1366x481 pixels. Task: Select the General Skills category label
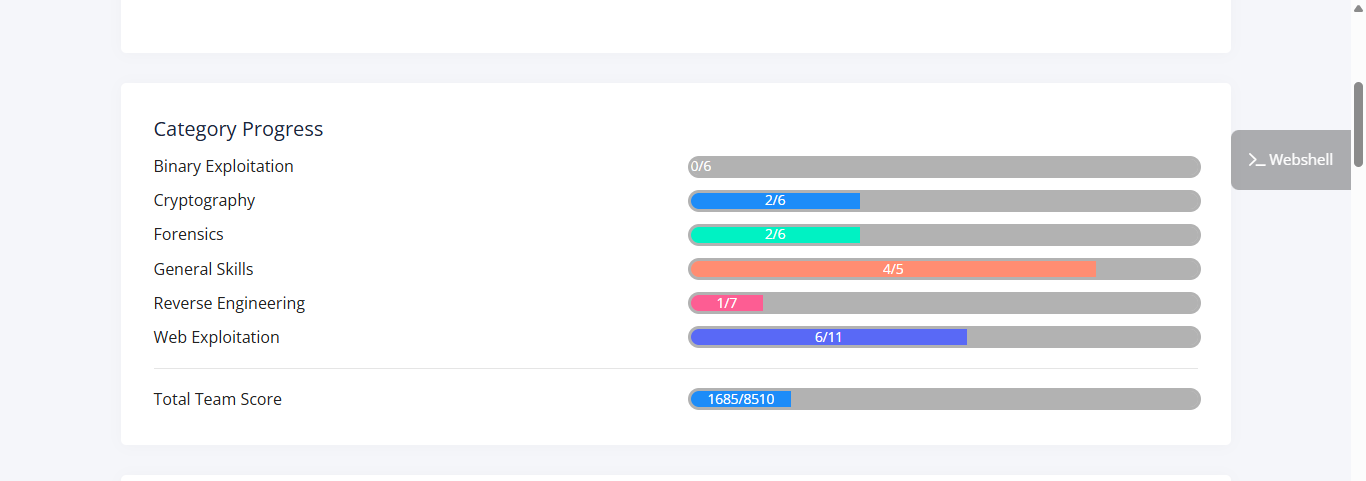coord(203,269)
